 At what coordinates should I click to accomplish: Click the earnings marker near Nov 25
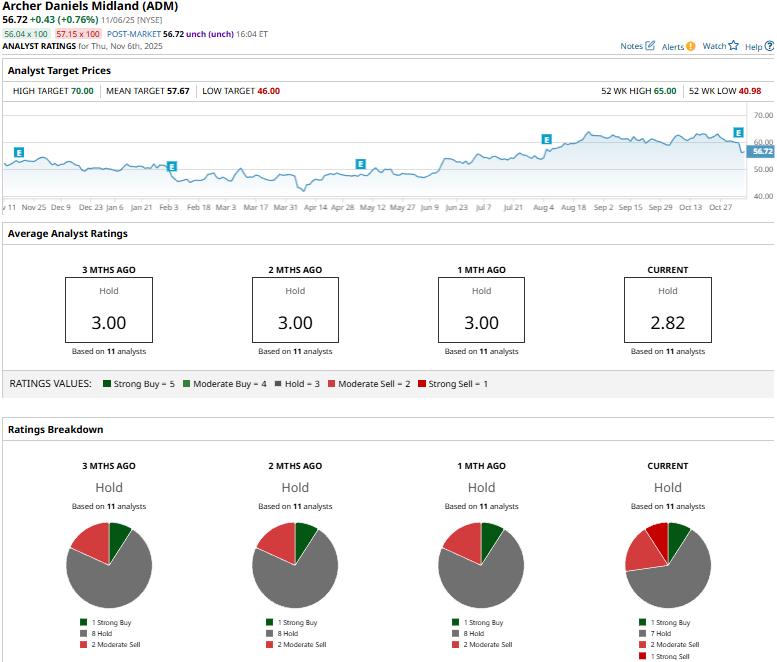[19, 153]
